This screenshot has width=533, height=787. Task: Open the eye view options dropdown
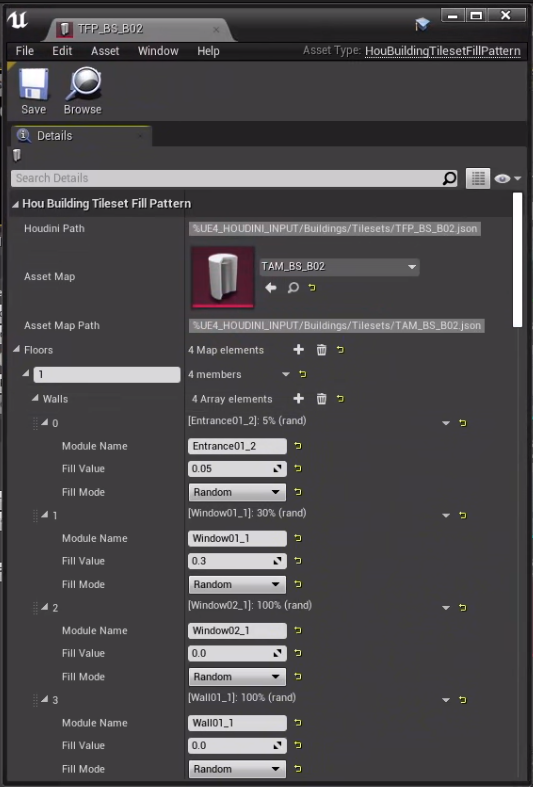click(x=507, y=179)
